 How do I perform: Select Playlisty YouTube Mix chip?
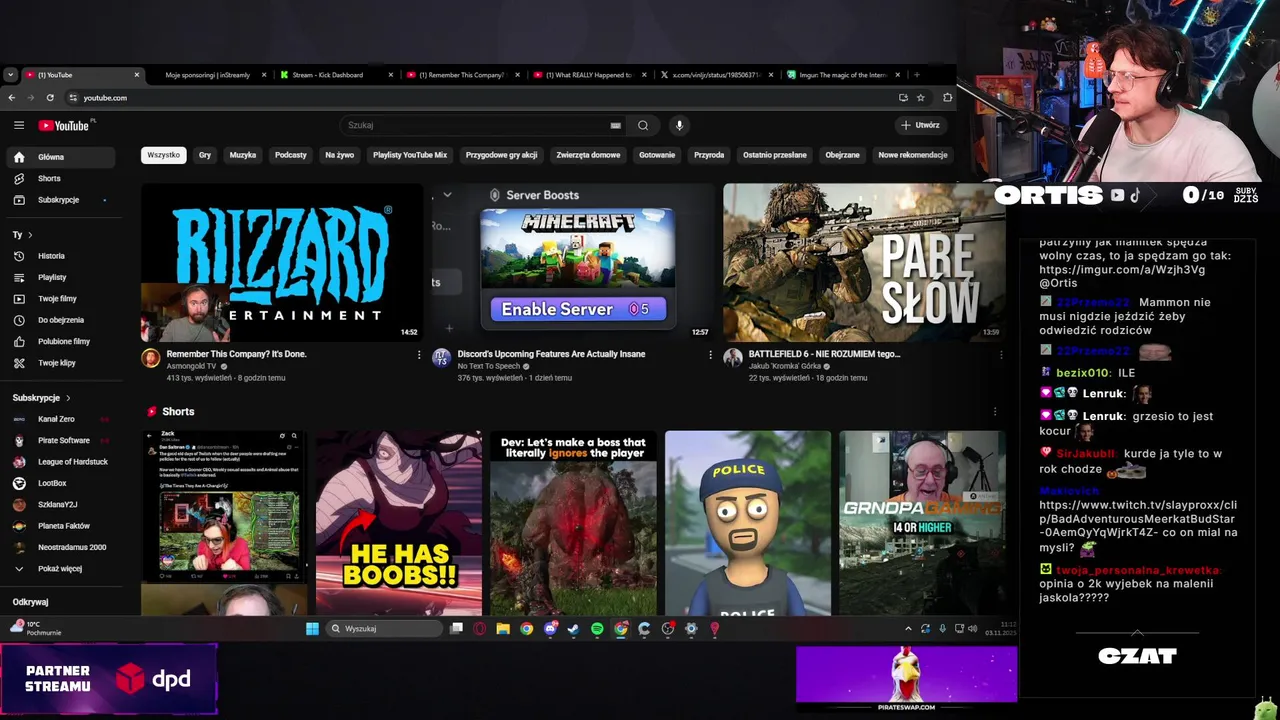tap(410, 155)
